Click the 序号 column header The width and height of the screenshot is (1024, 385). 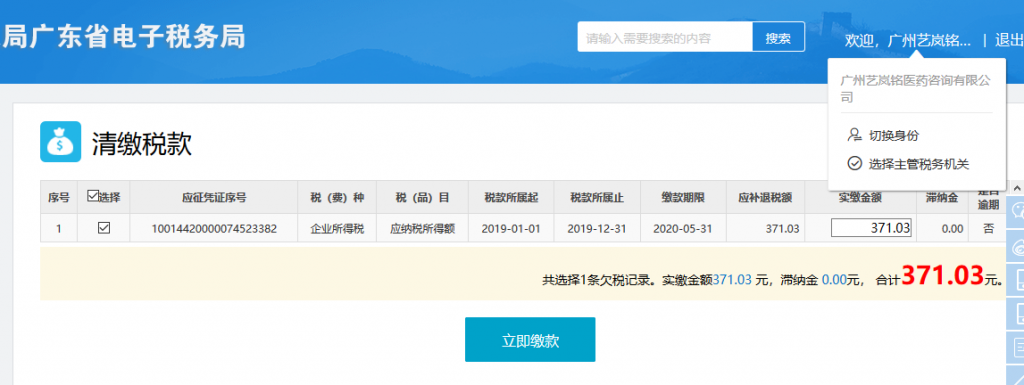point(59,198)
